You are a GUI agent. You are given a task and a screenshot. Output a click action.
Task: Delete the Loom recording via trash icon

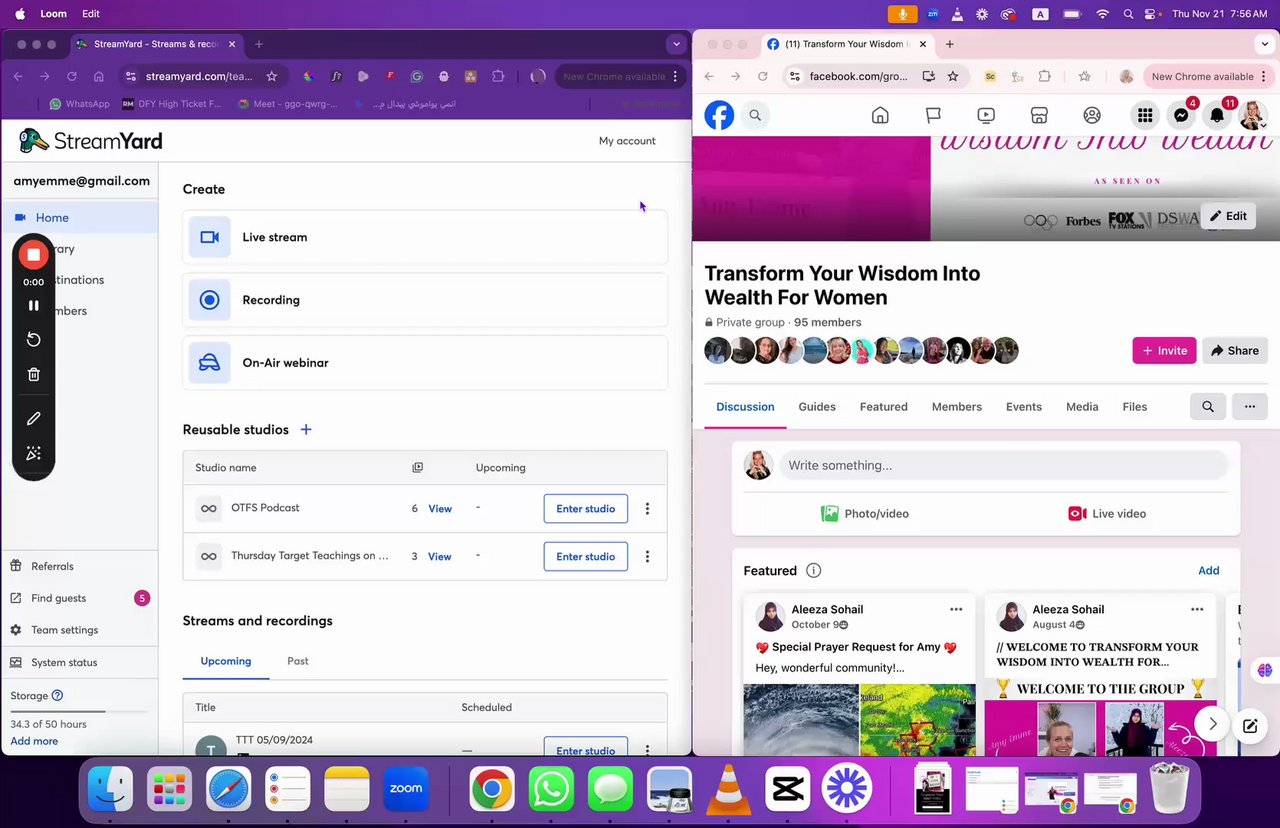(x=33, y=374)
